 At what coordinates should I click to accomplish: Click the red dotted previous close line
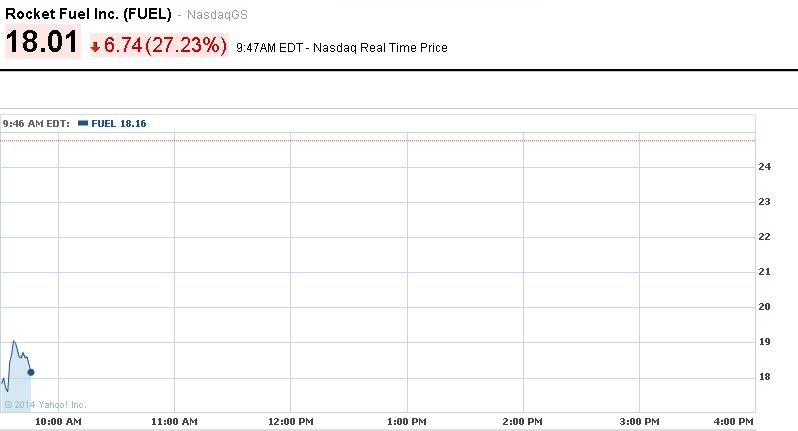point(400,141)
